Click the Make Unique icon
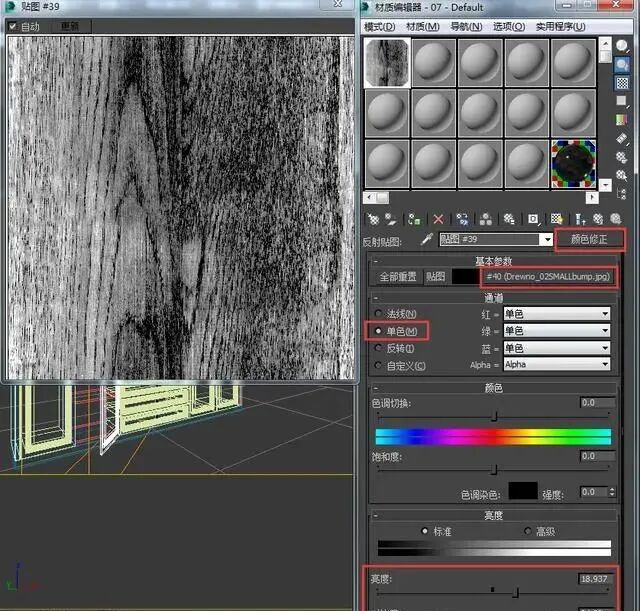This screenshot has height=611, width=640. click(x=485, y=219)
